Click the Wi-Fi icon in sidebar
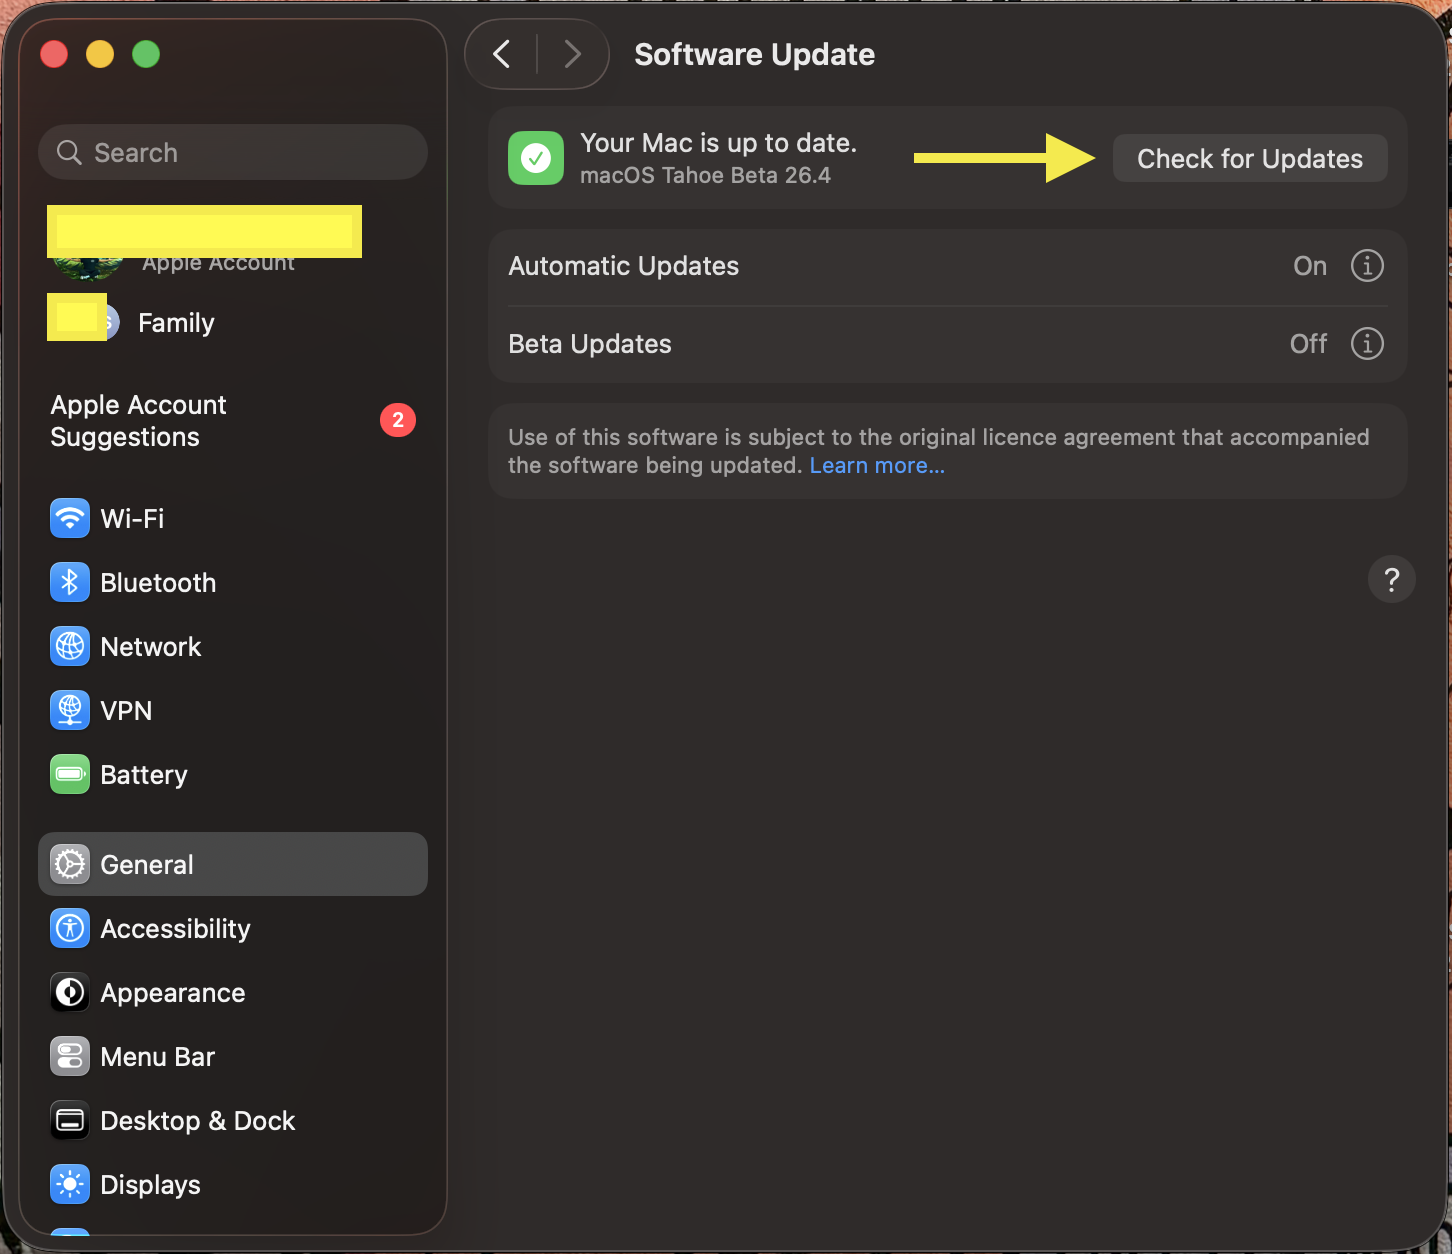The image size is (1452, 1254). tap(70, 518)
